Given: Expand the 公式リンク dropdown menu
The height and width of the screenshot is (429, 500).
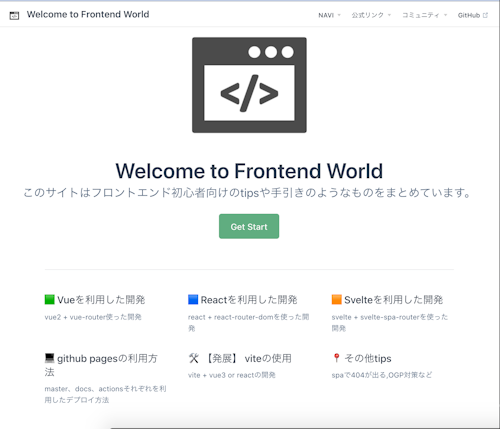Looking at the screenshot, I should (371, 15).
